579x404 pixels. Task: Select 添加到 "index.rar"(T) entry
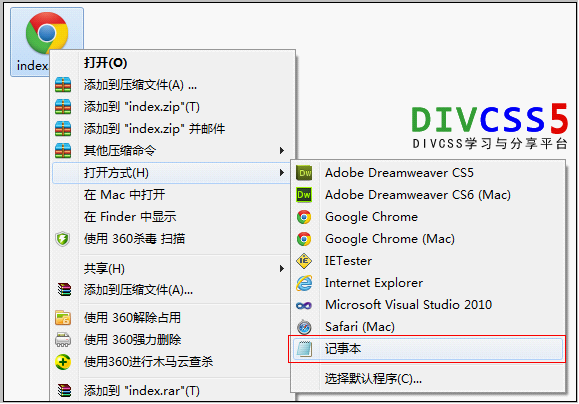point(172,390)
